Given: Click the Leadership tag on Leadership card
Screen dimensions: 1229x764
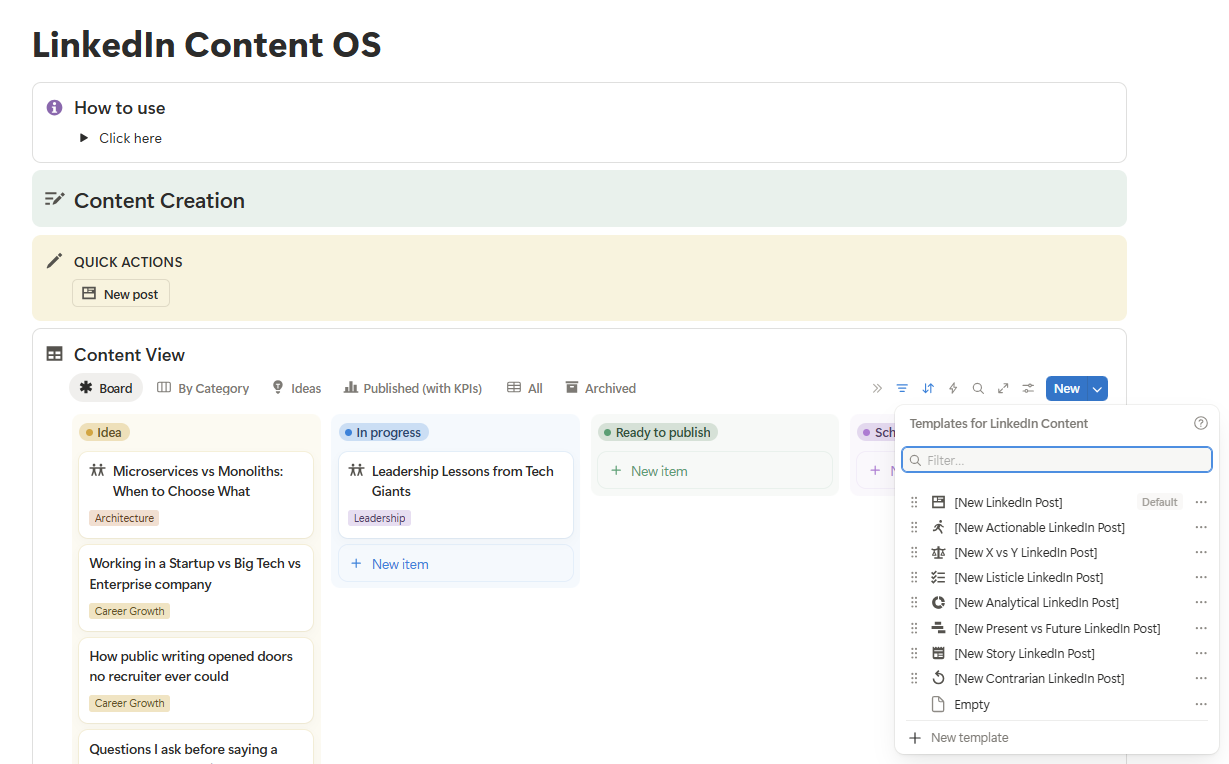Looking at the screenshot, I should pyautogui.click(x=379, y=518).
